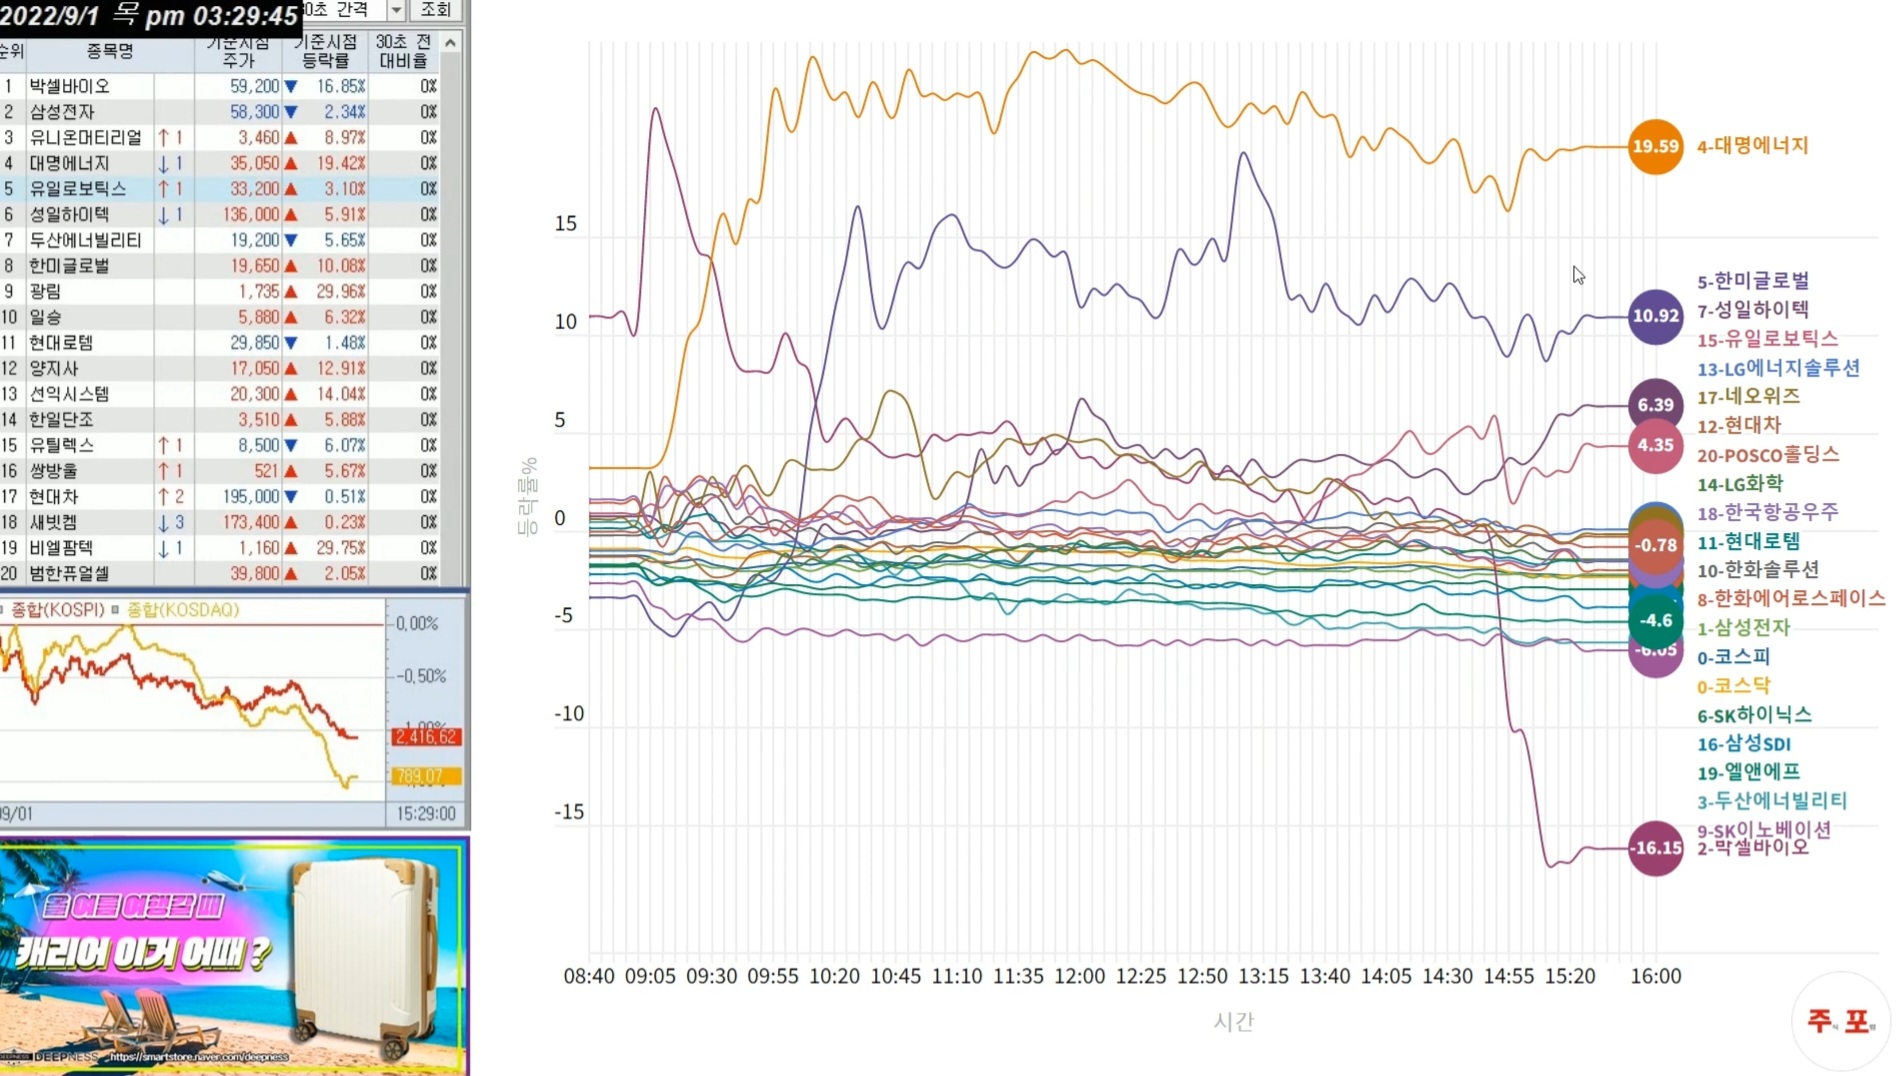
Task: Click the 19.59 orange value bubble
Action: click(1655, 146)
